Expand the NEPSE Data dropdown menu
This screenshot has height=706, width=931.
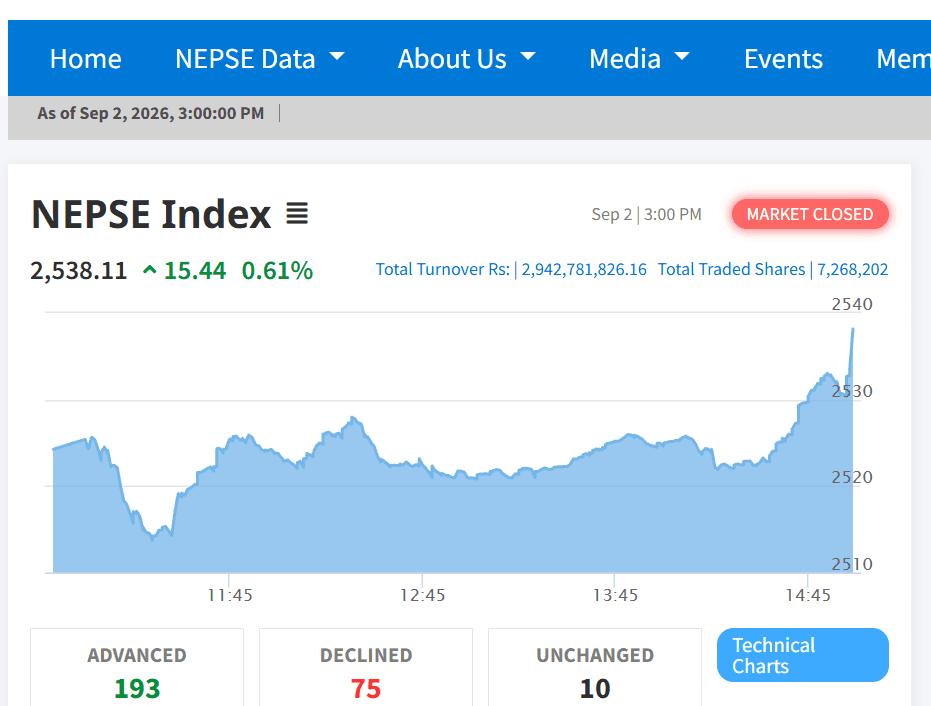click(x=259, y=59)
